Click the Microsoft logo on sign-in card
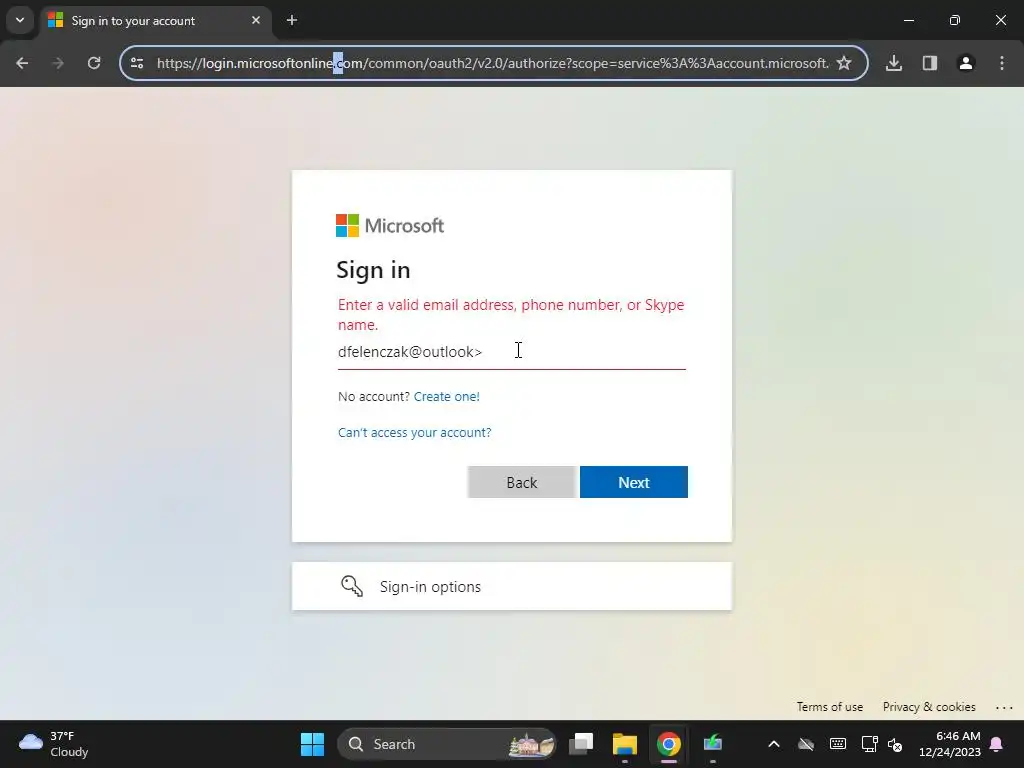The image size is (1024, 768). pos(390,226)
